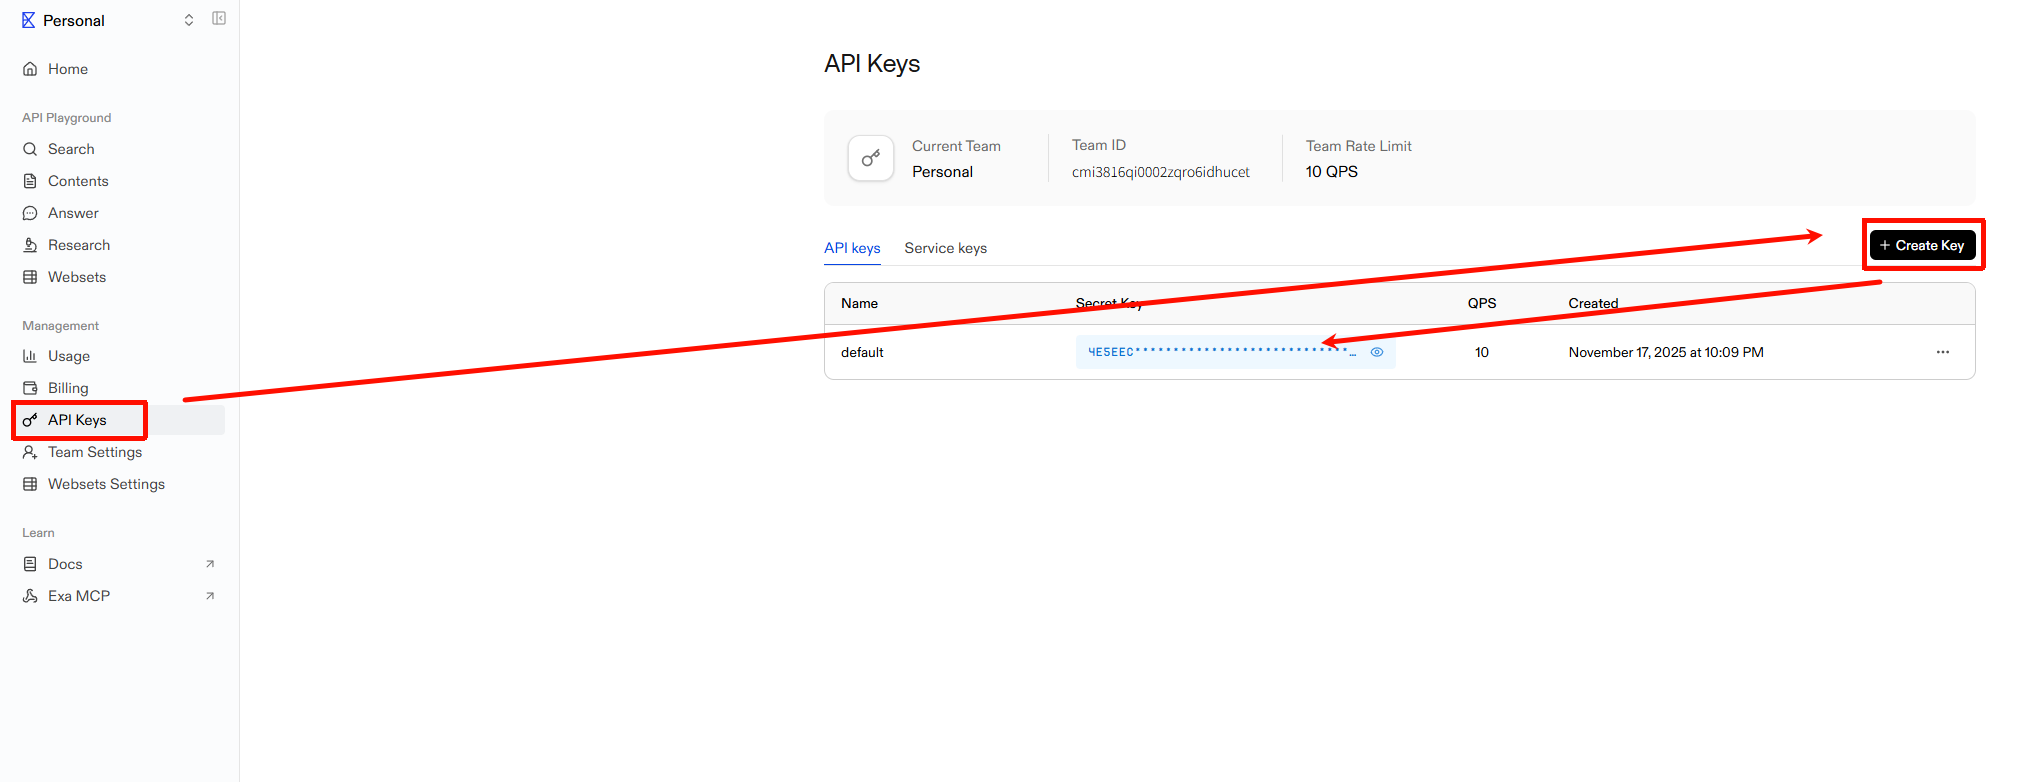Click the Name column header
Image resolution: width=2044 pixels, height=782 pixels.
pyautogui.click(x=859, y=303)
